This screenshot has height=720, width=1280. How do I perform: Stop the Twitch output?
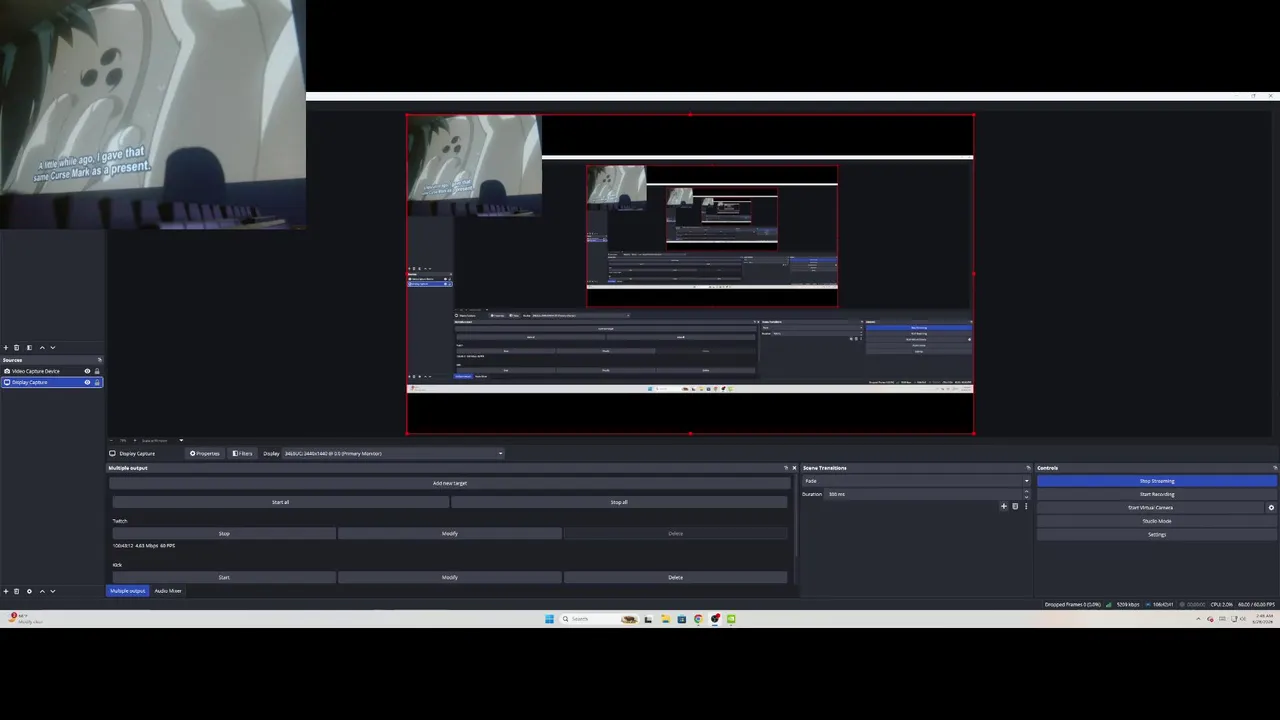click(224, 534)
